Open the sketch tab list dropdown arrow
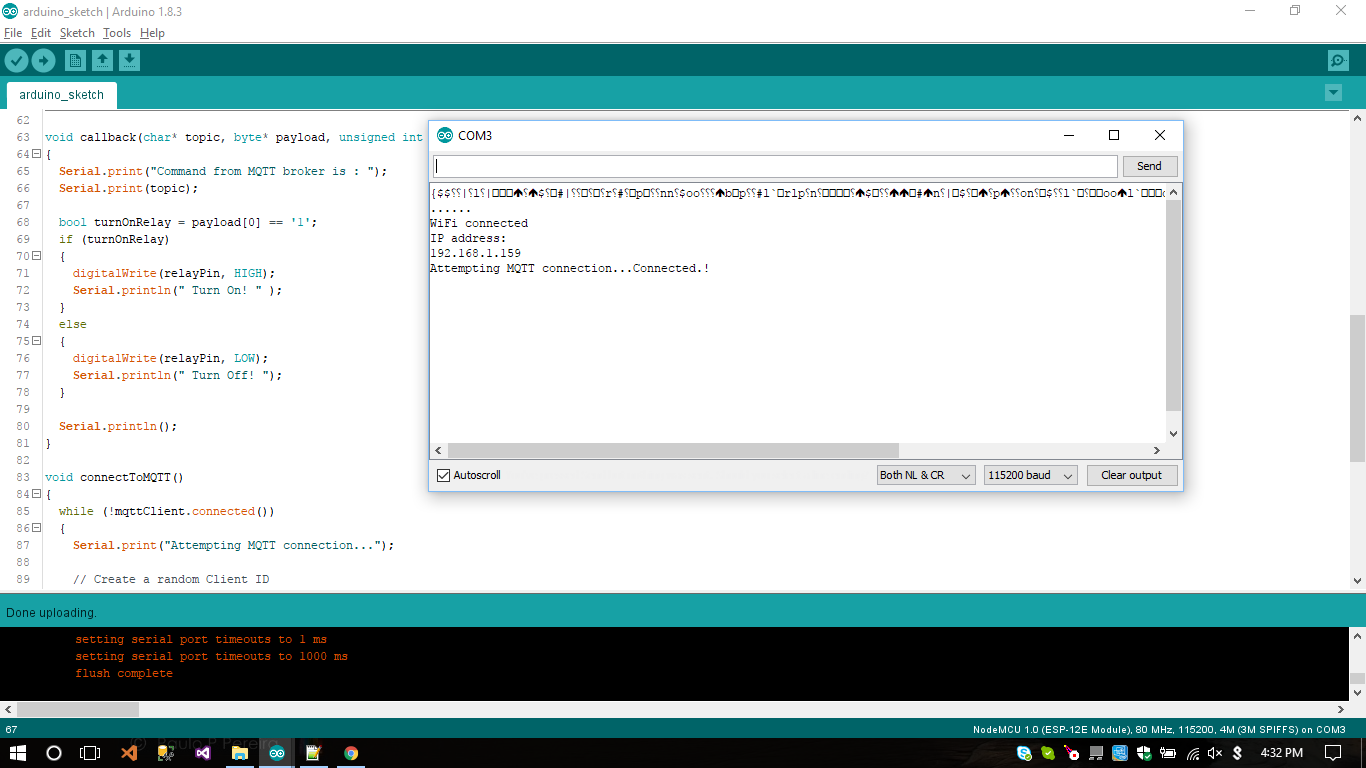Image resolution: width=1366 pixels, height=768 pixels. [1333, 92]
